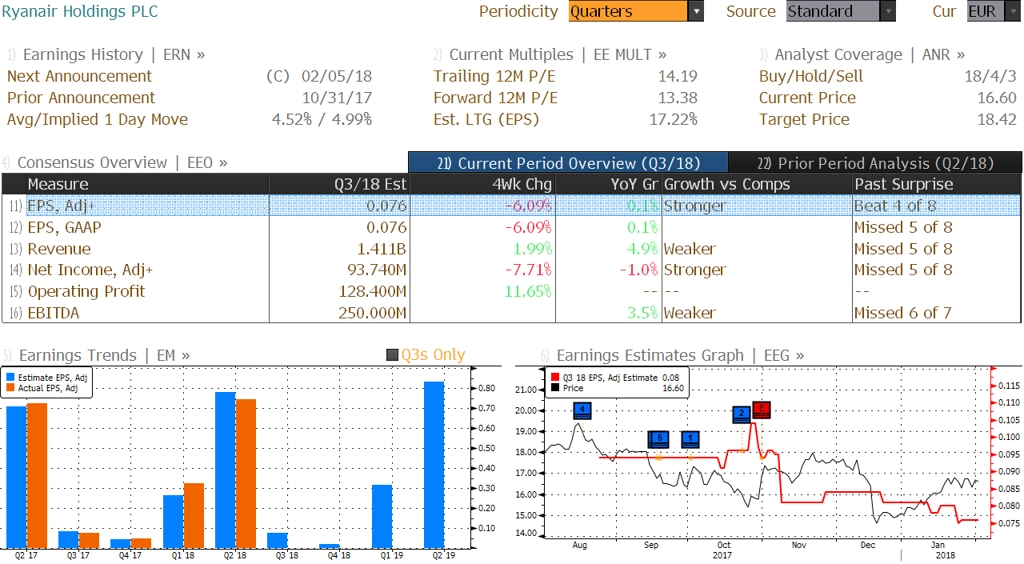Click the Operating Profit 11.65% change
Viewport: 1024px width, 564px height.
click(x=528, y=291)
